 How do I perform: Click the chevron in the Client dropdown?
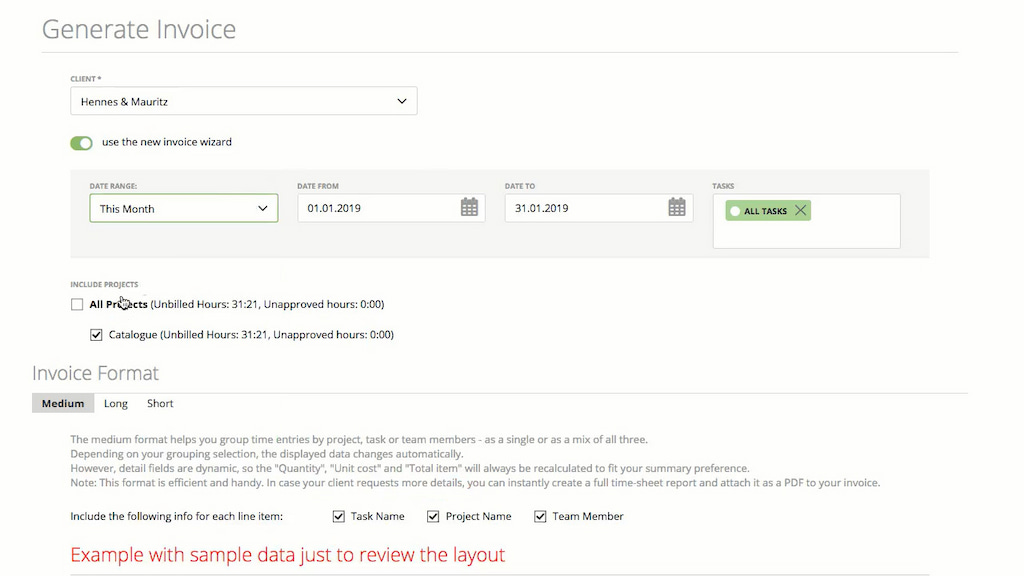click(x=401, y=100)
